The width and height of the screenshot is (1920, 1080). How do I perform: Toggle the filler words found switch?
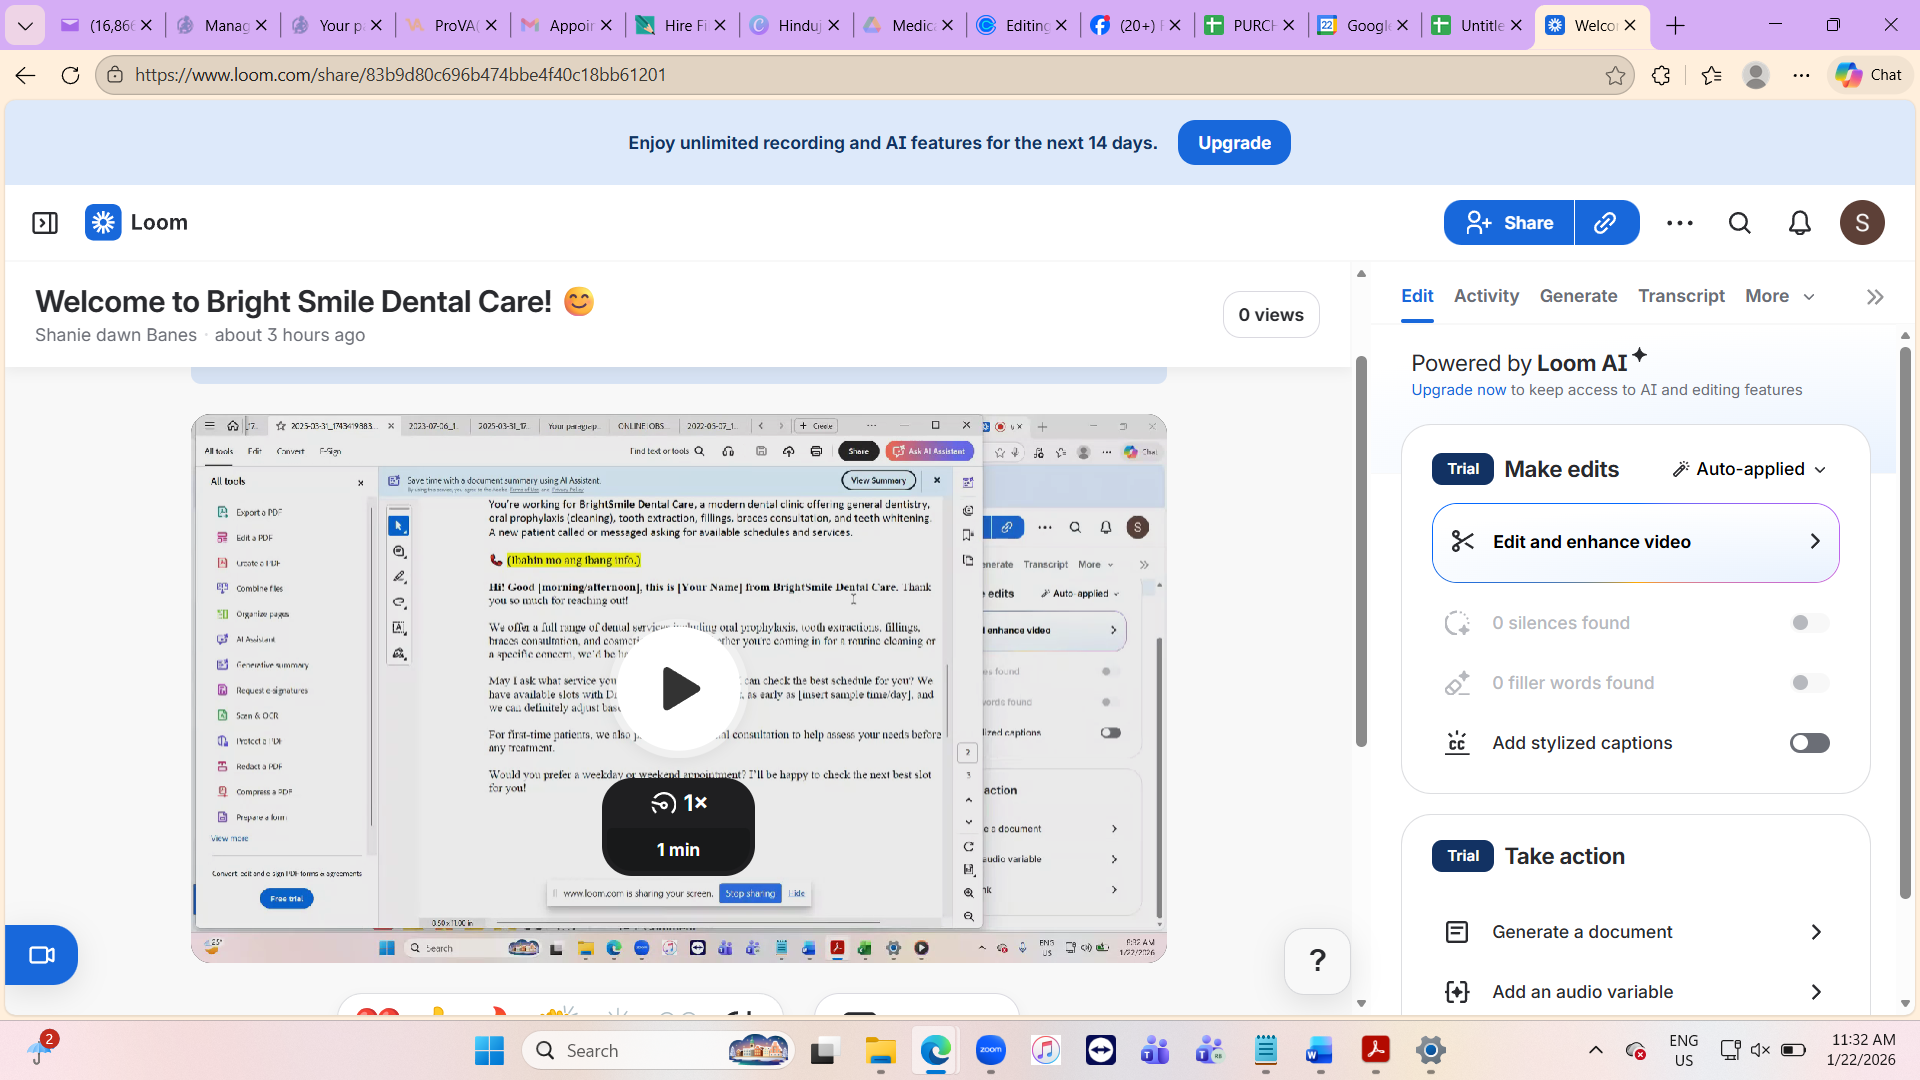1809,683
